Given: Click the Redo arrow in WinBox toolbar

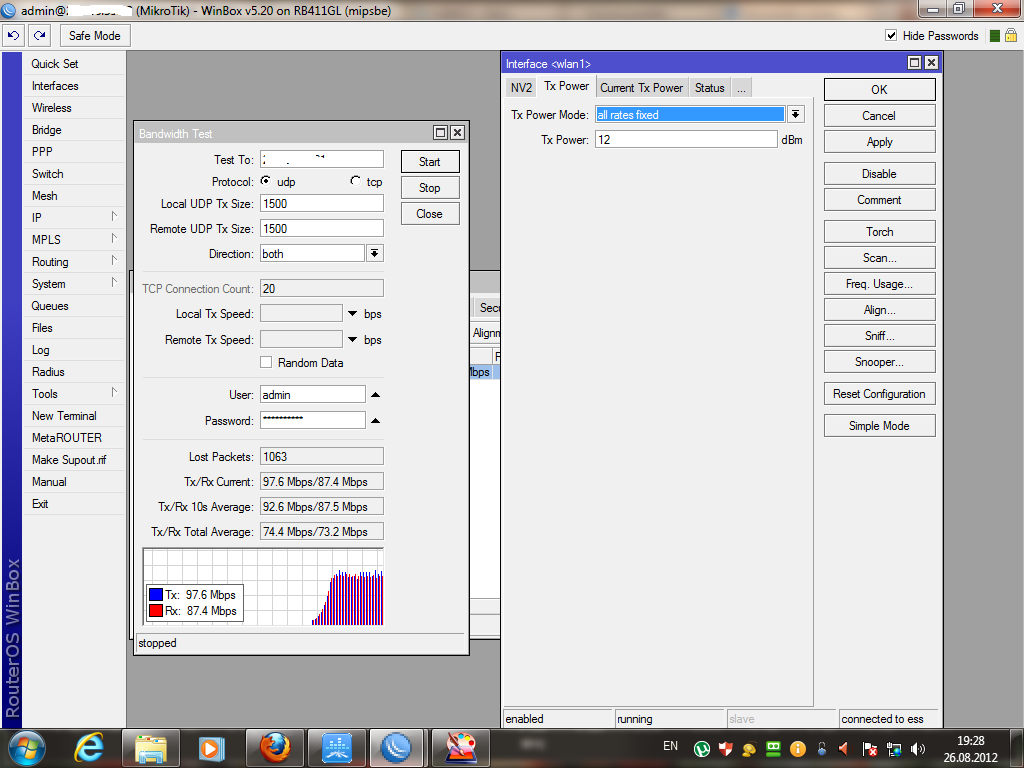Looking at the screenshot, I should point(39,35).
